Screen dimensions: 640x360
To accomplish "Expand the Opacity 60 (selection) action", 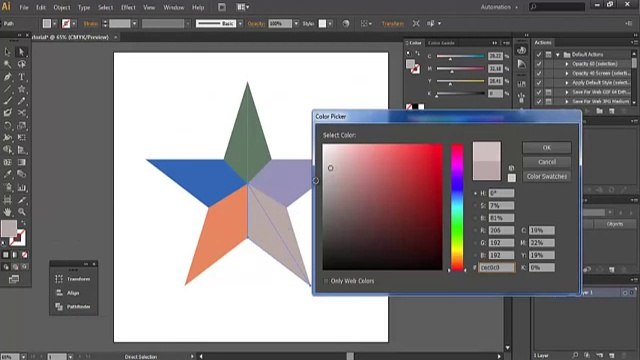I will 567,64.
